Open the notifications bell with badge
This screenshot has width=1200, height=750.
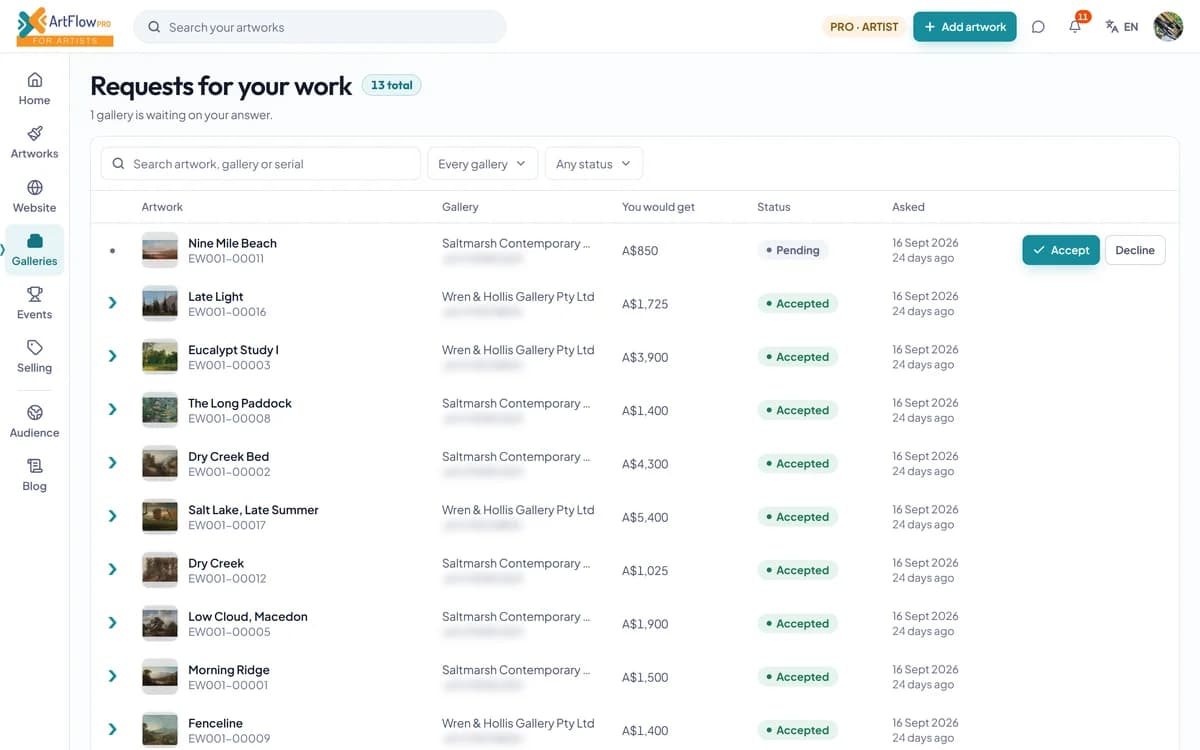coord(1076,27)
